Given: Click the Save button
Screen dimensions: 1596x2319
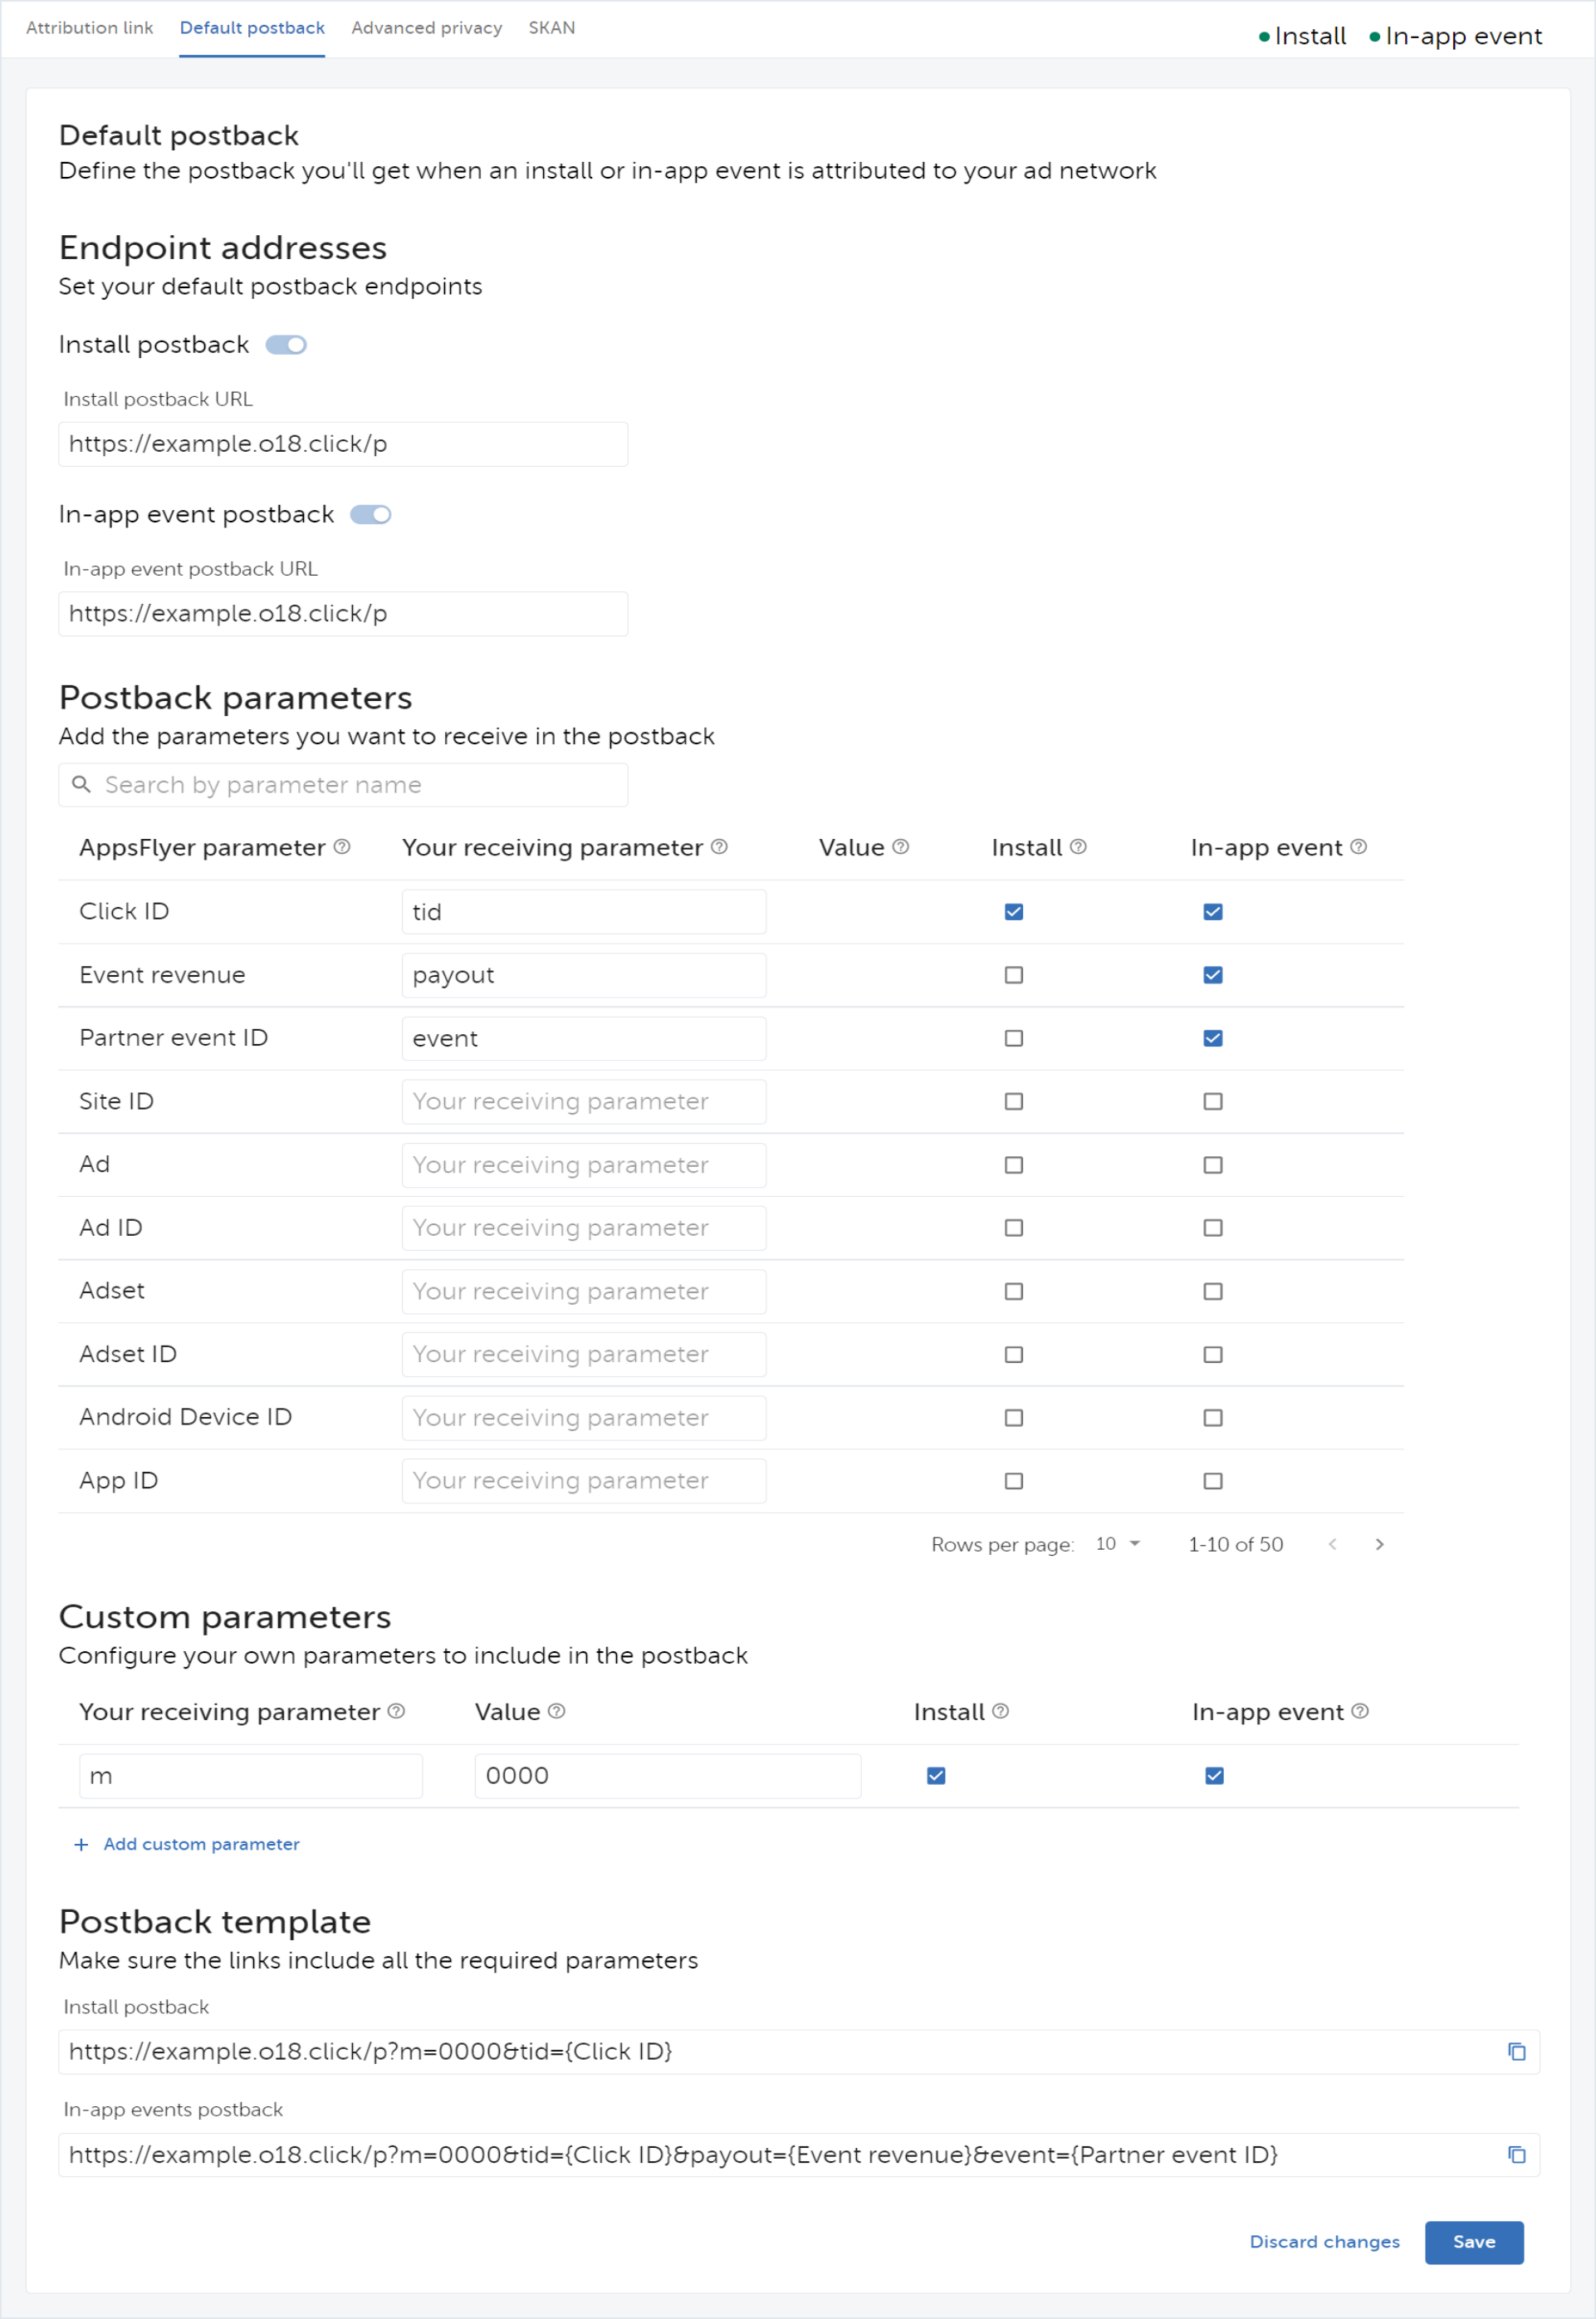Looking at the screenshot, I should (x=1473, y=2241).
